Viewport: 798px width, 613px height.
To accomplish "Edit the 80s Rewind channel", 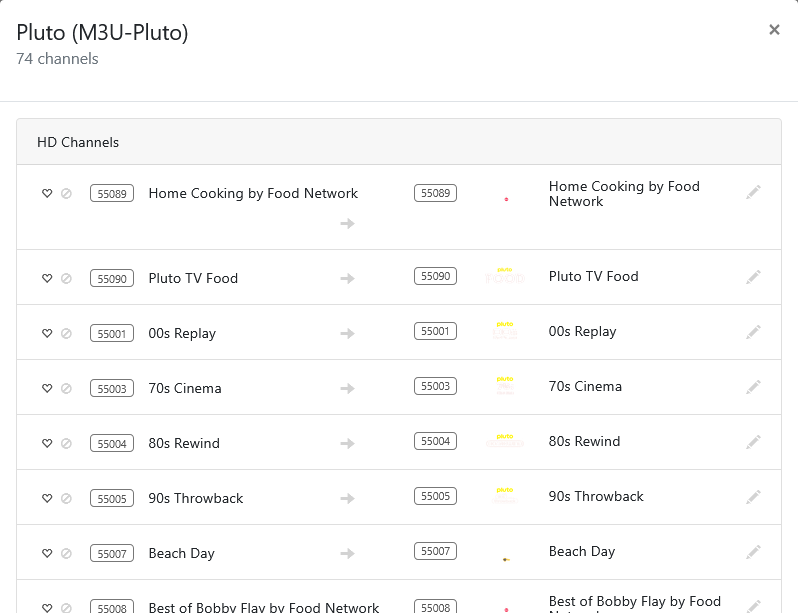I will pyautogui.click(x=753, y=442).
